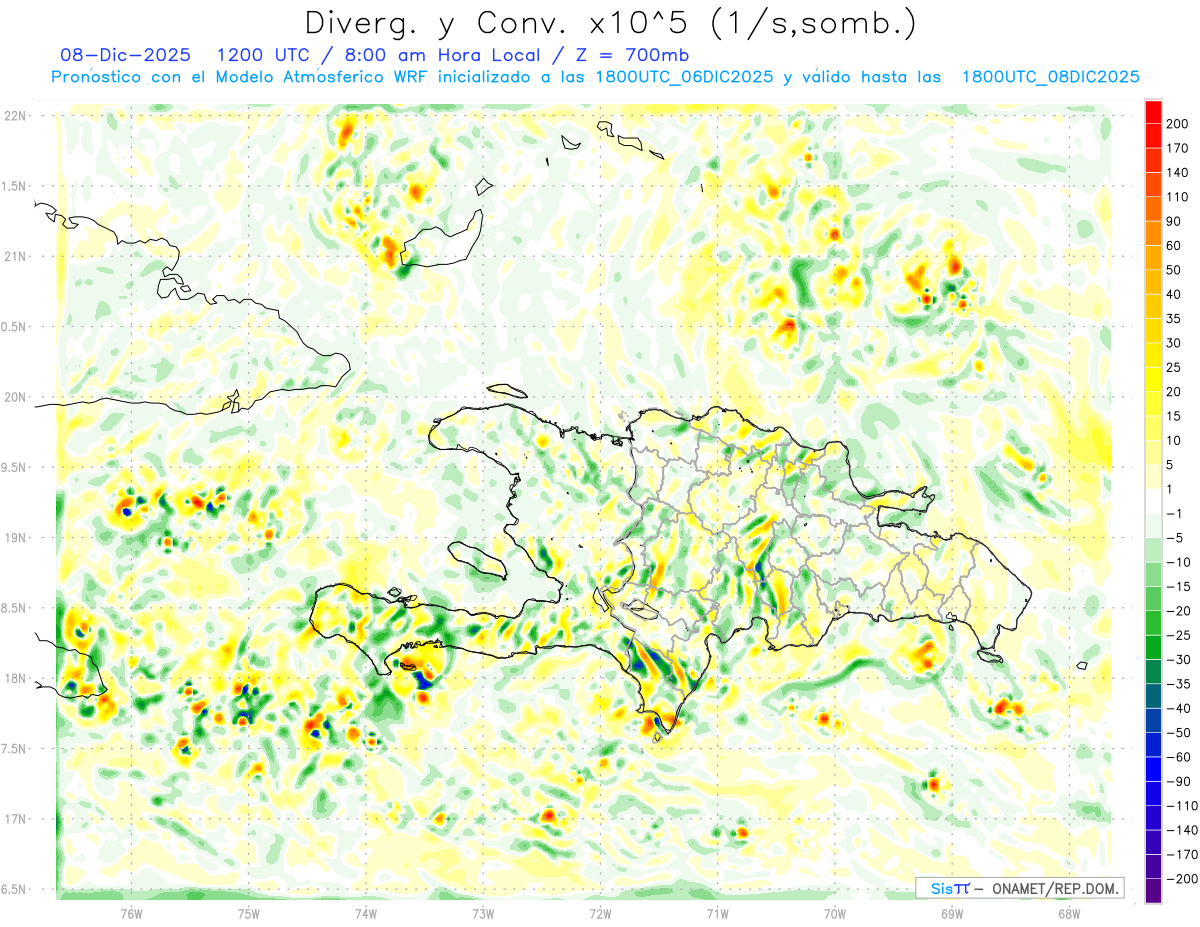This screenshot has height=927, width=1200.
Task: Click the '1800UTC_06DIC2025' initialization time
Action: [x=683, y=77]
